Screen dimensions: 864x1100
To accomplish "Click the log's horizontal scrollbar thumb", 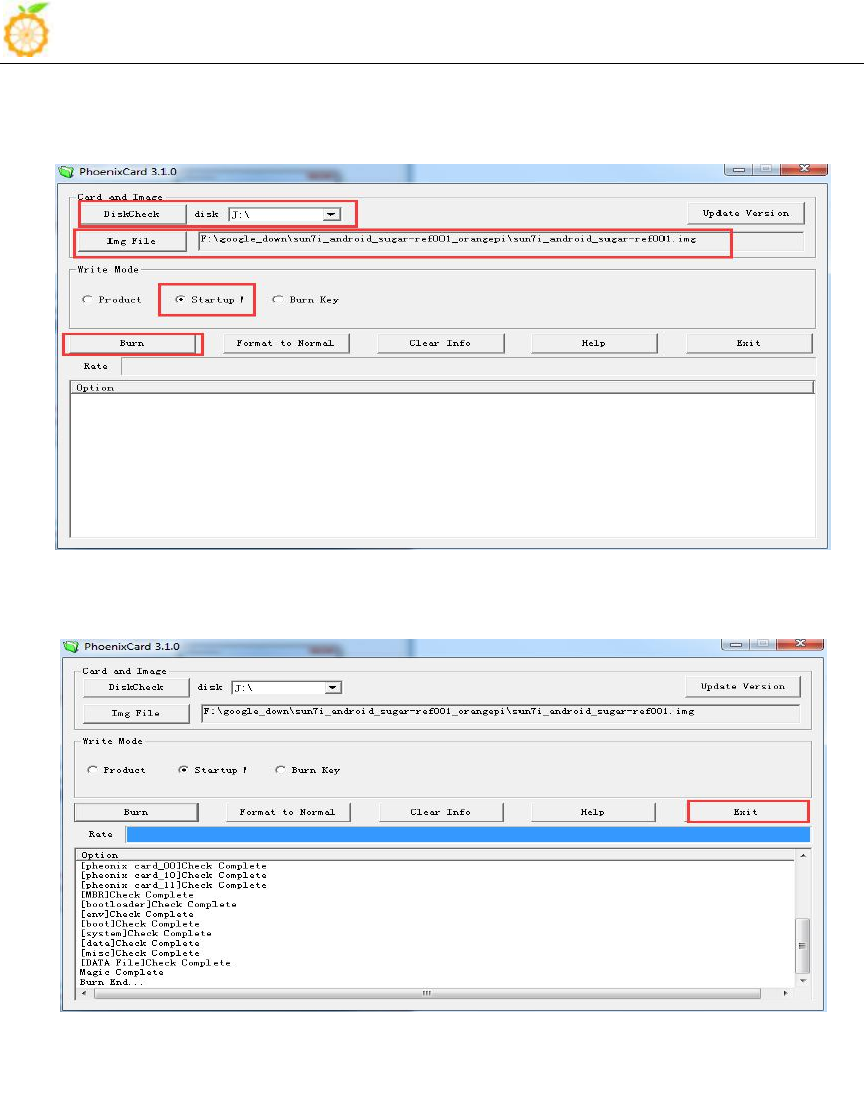I will [426, 993].
